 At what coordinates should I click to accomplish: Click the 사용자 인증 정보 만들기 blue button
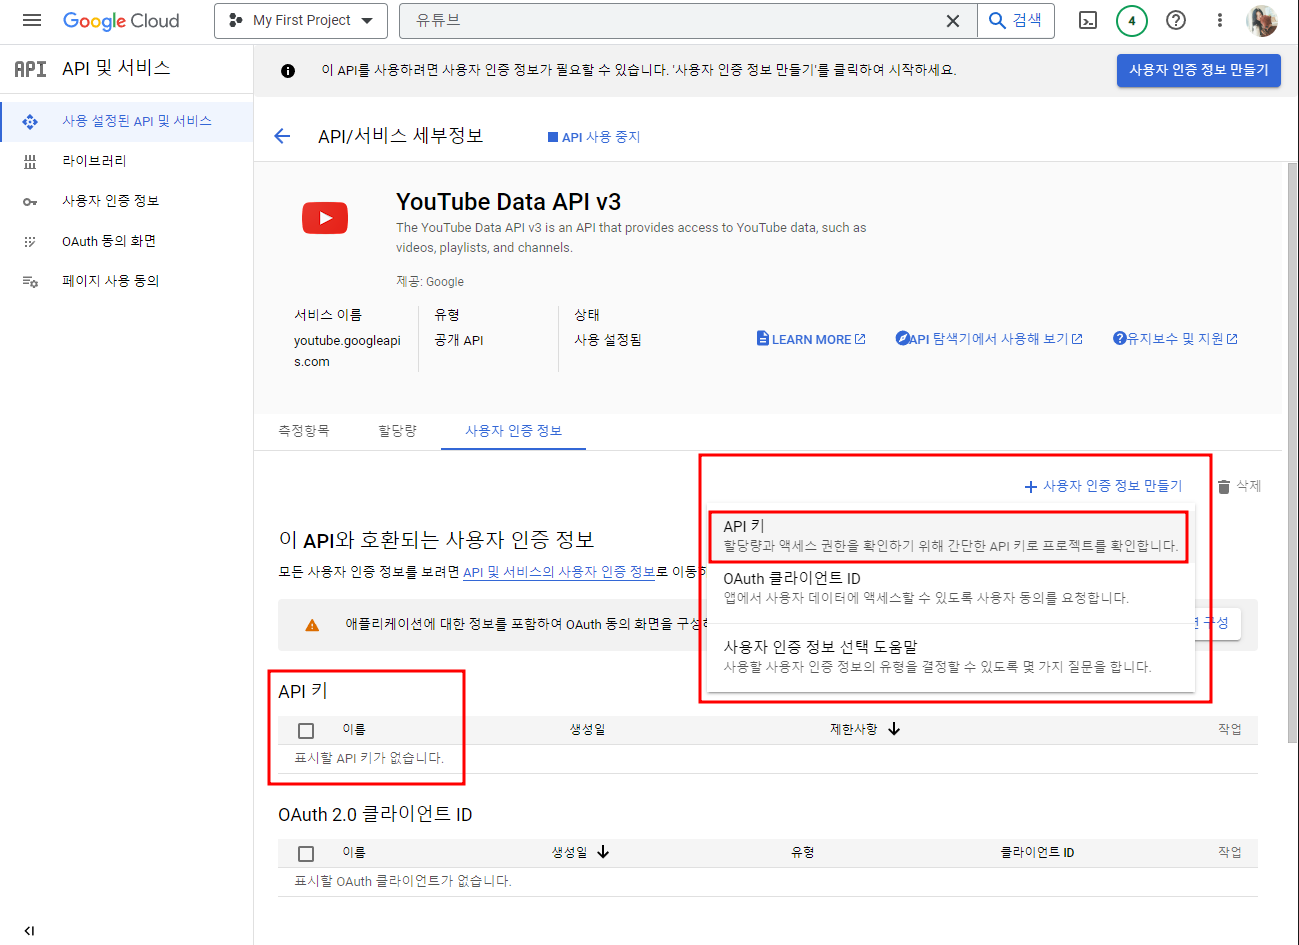coord(1198,70)
